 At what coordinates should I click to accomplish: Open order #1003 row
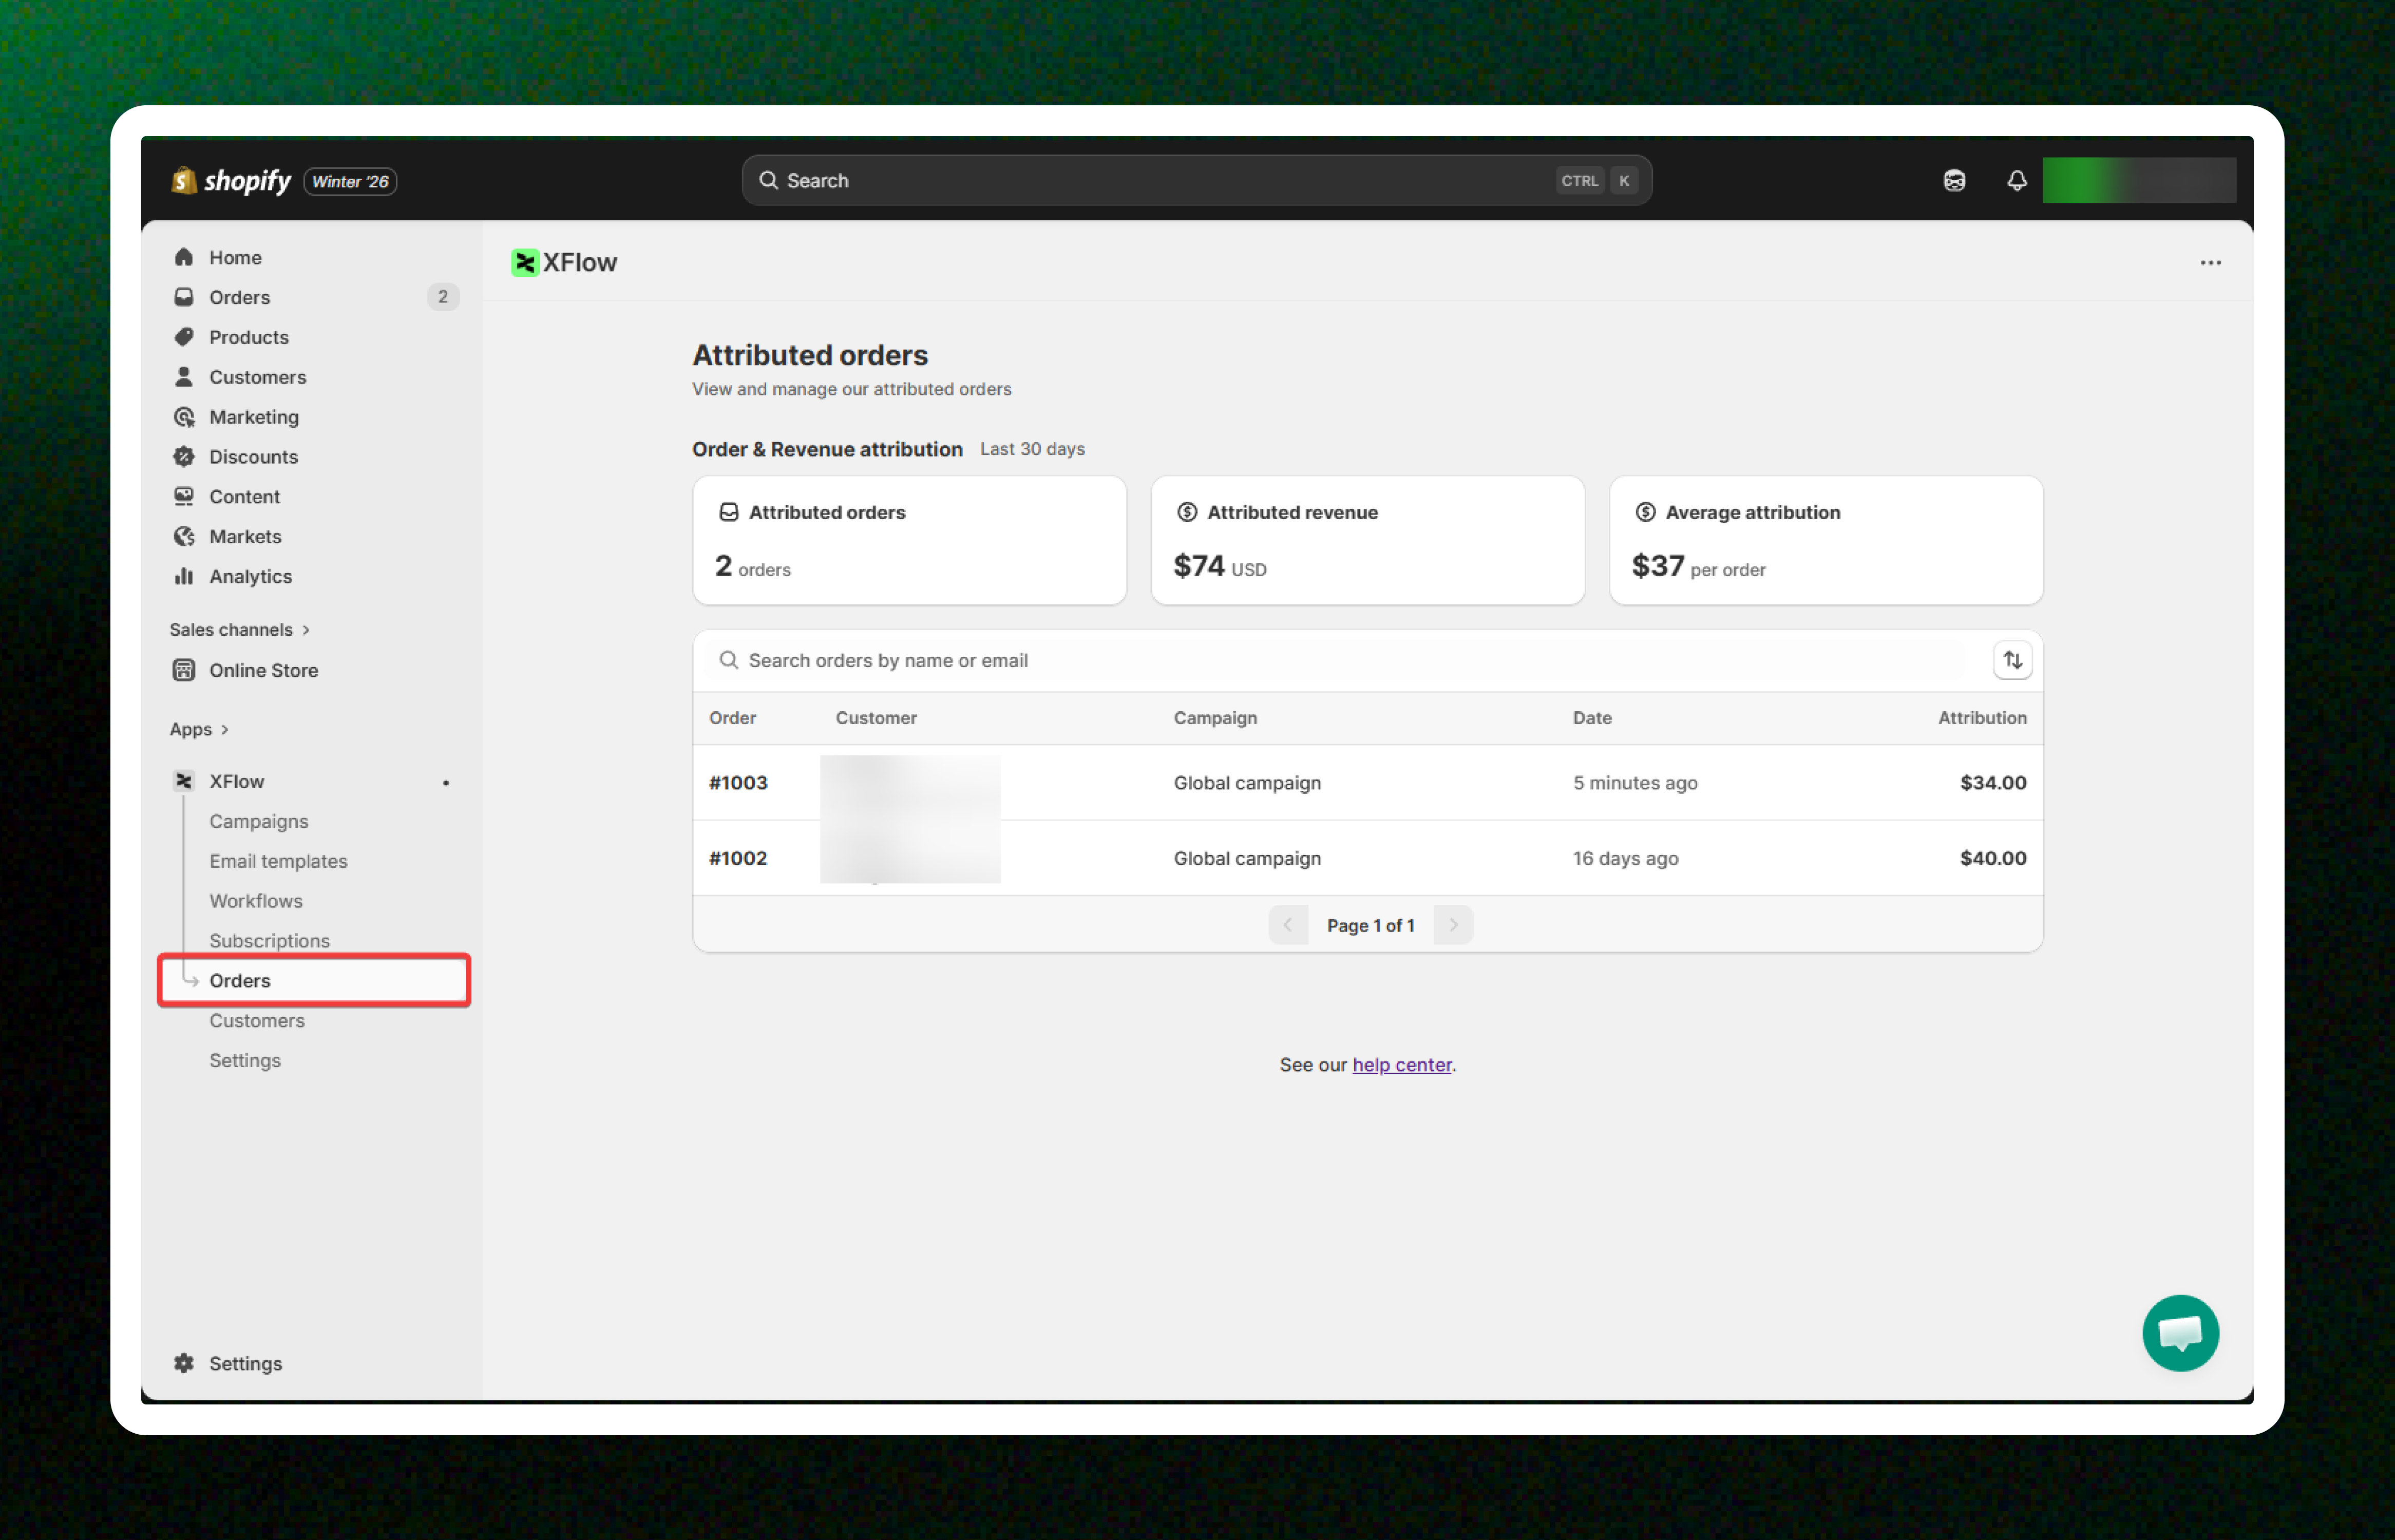pos(738,783)
